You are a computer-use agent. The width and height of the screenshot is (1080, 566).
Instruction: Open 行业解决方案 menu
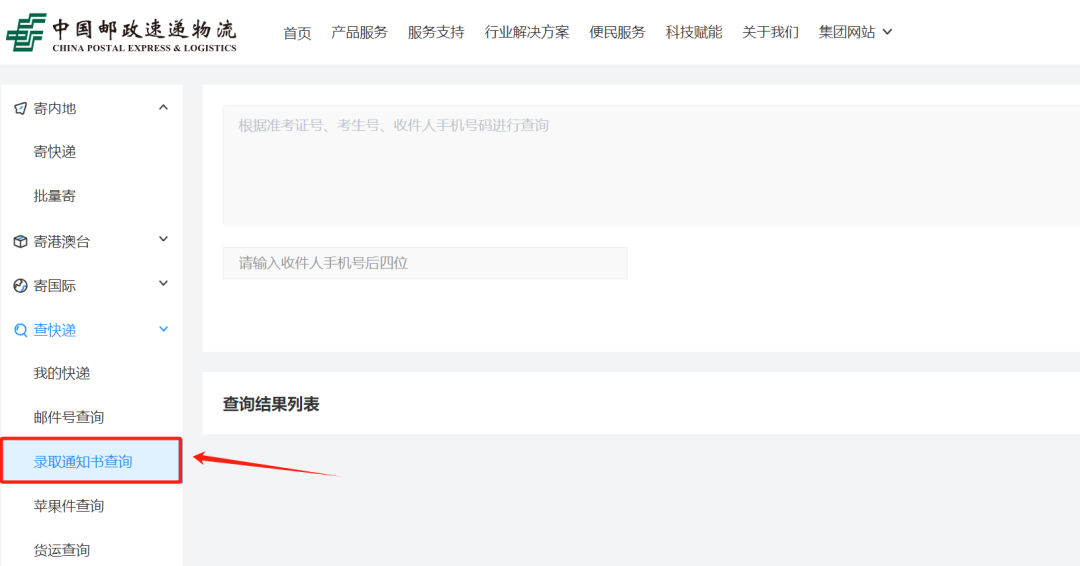pos(527,32)
